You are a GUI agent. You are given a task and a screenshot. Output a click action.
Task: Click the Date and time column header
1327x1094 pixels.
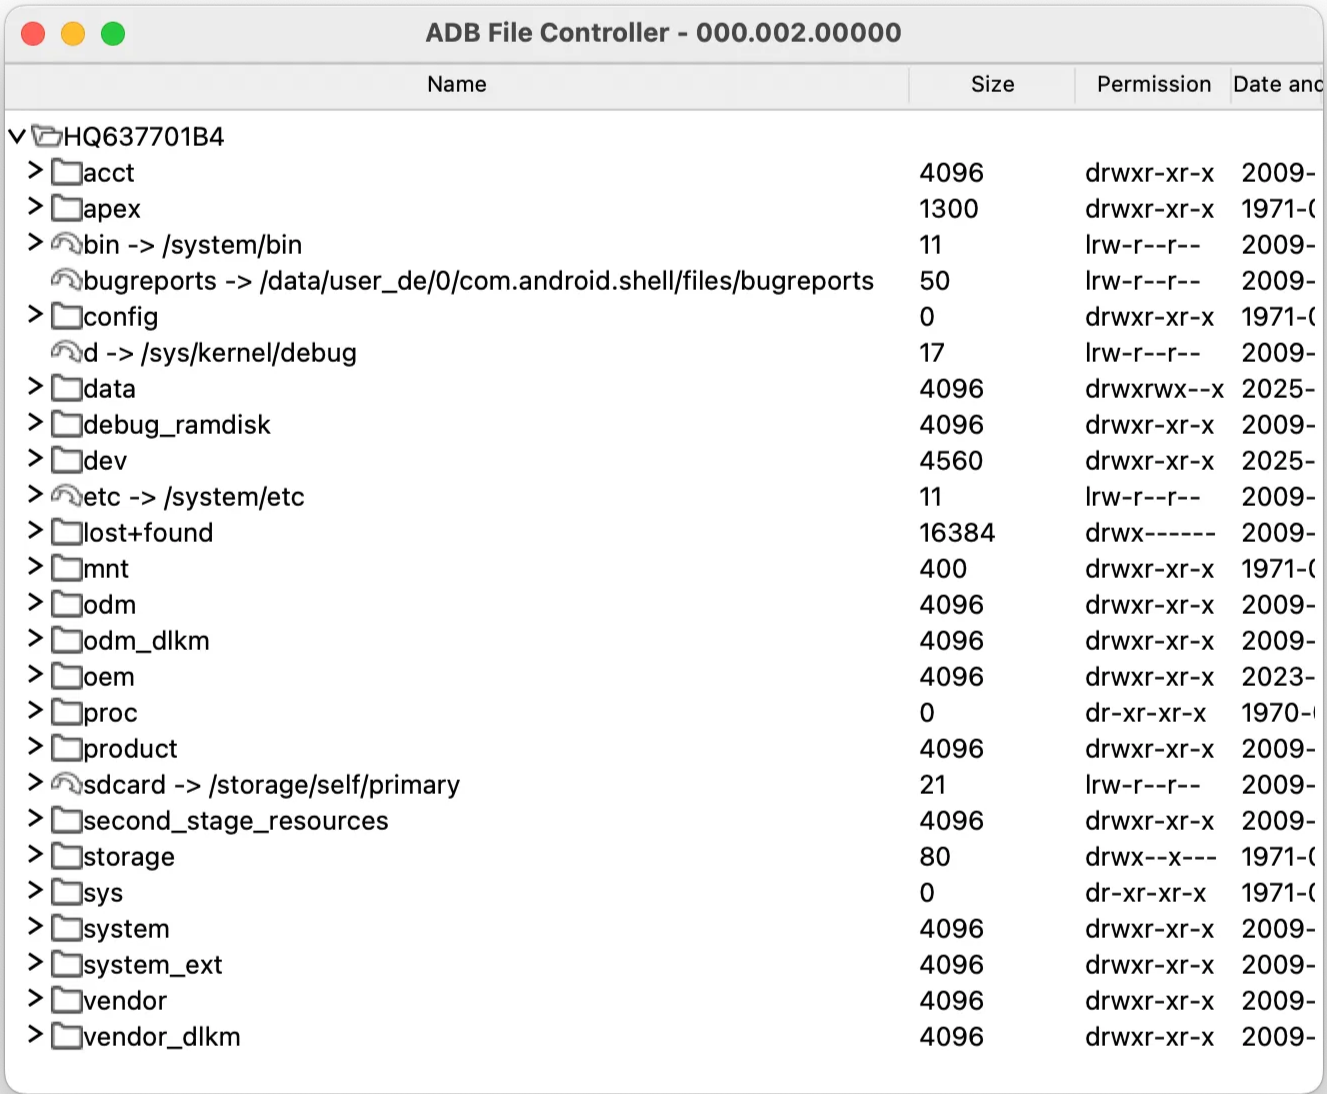pos(1277,85)
